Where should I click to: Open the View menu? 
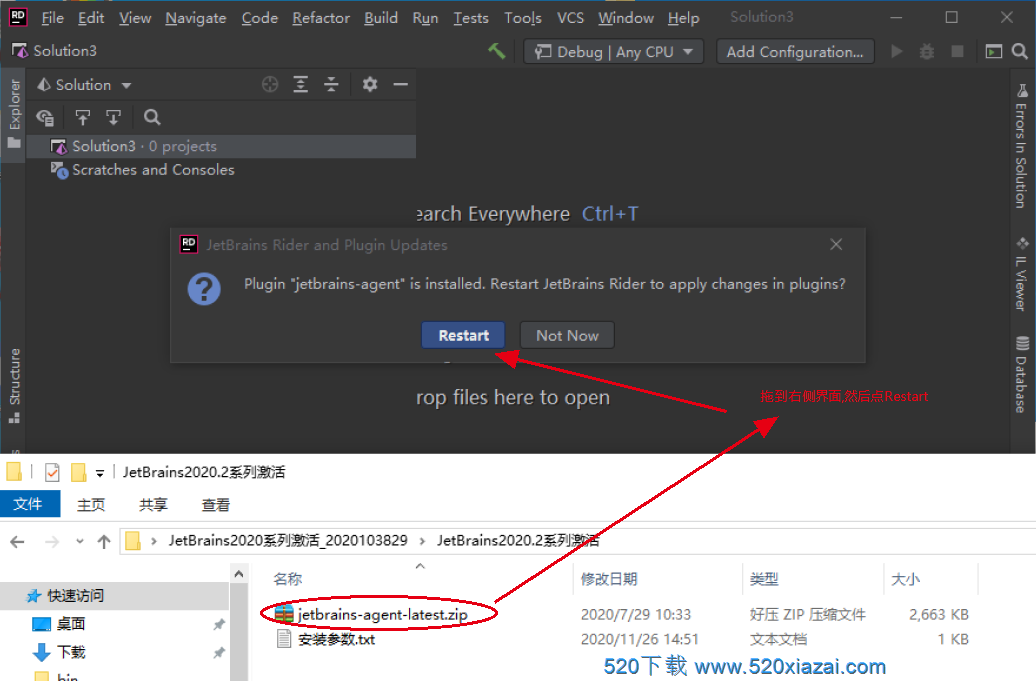coord(135,18)
